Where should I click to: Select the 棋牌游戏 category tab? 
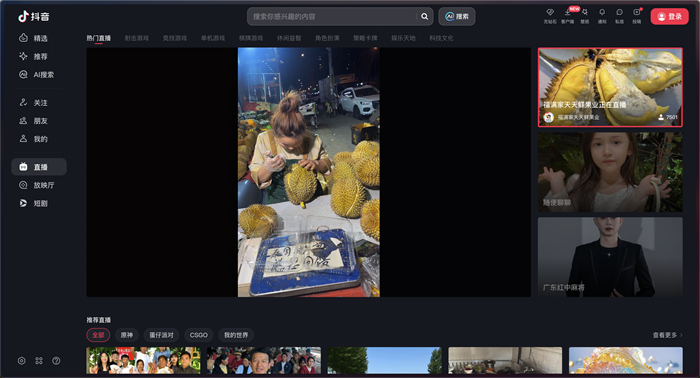251,38
